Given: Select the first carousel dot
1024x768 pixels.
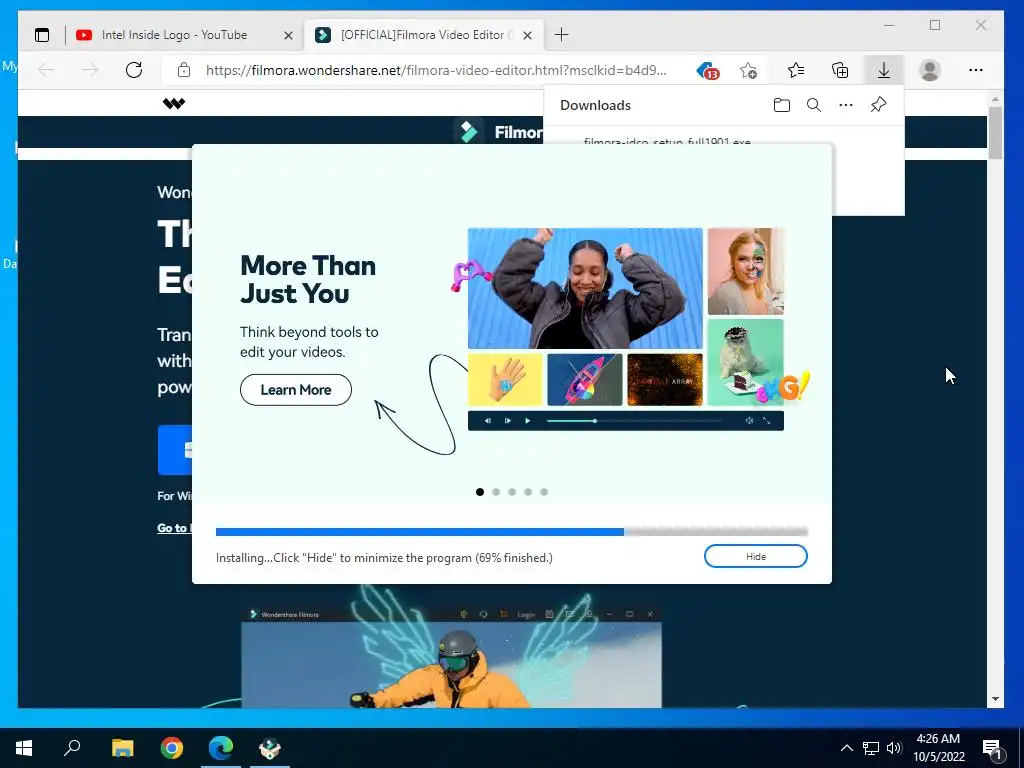Looking at the screenshot, I should pyautogui.click(x=480, y=492).
